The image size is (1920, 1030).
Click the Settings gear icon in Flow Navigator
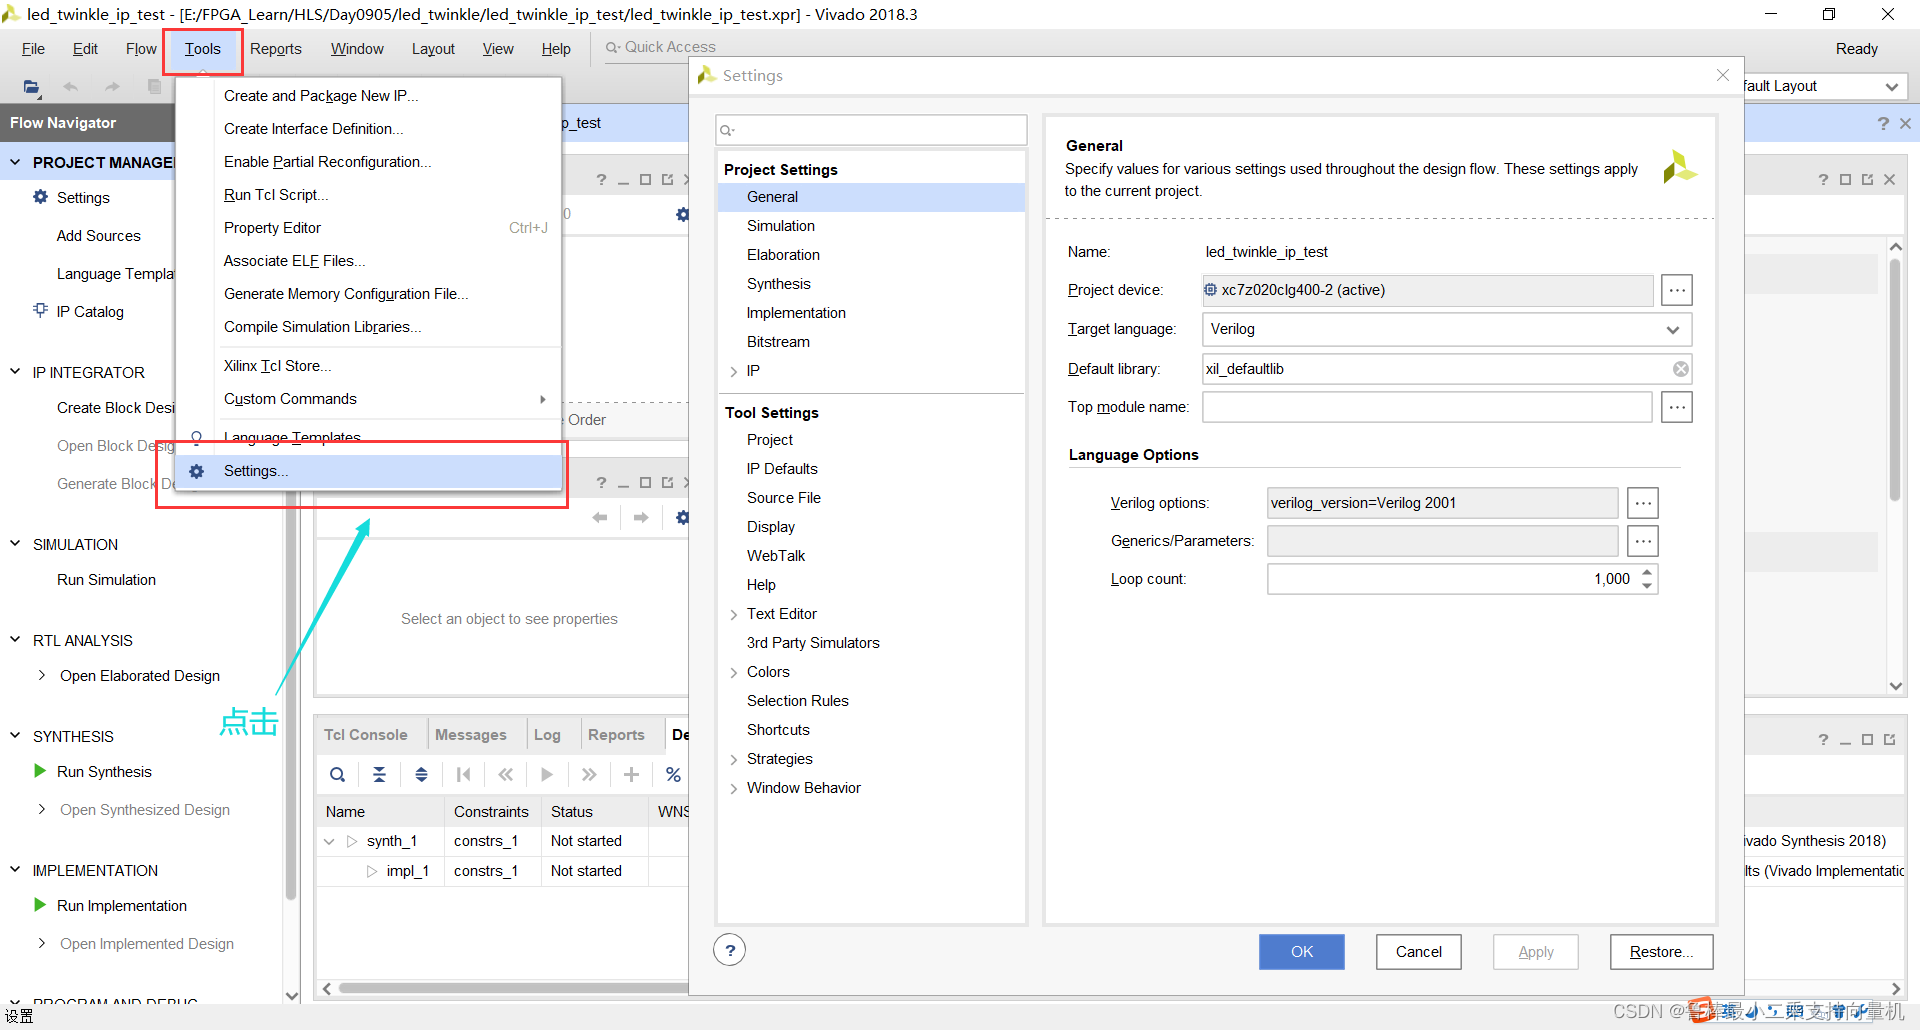click(40, 197)
